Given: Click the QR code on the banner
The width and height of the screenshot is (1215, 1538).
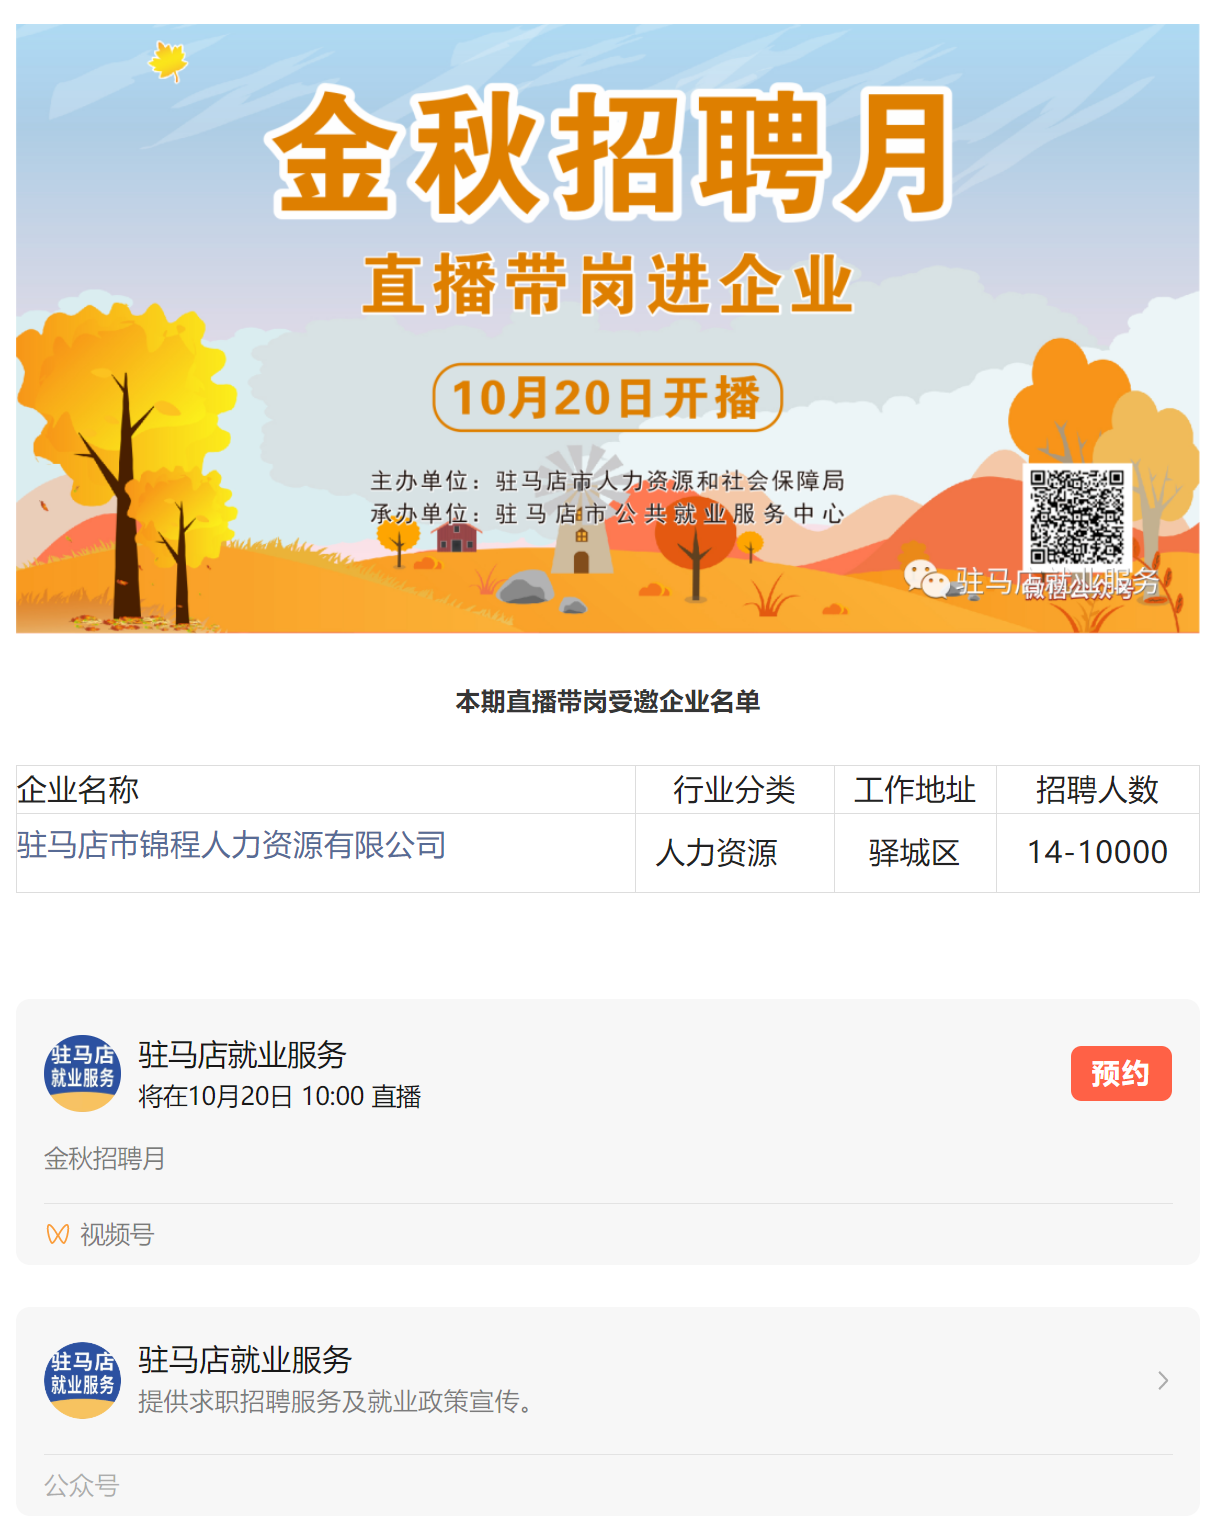Looking at the screenshot, I should (1077, 517).
